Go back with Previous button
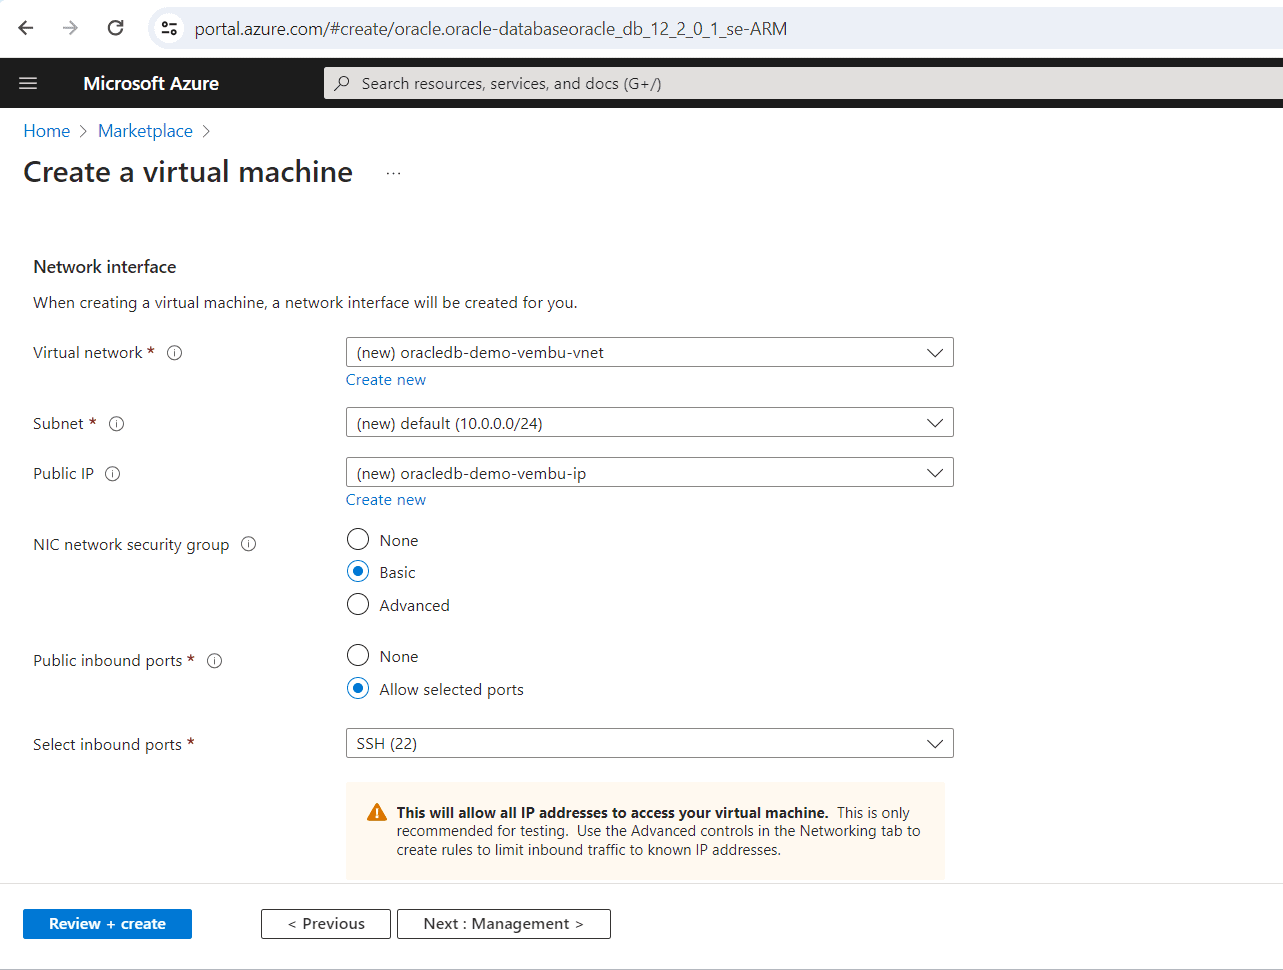 pos(326,924)
